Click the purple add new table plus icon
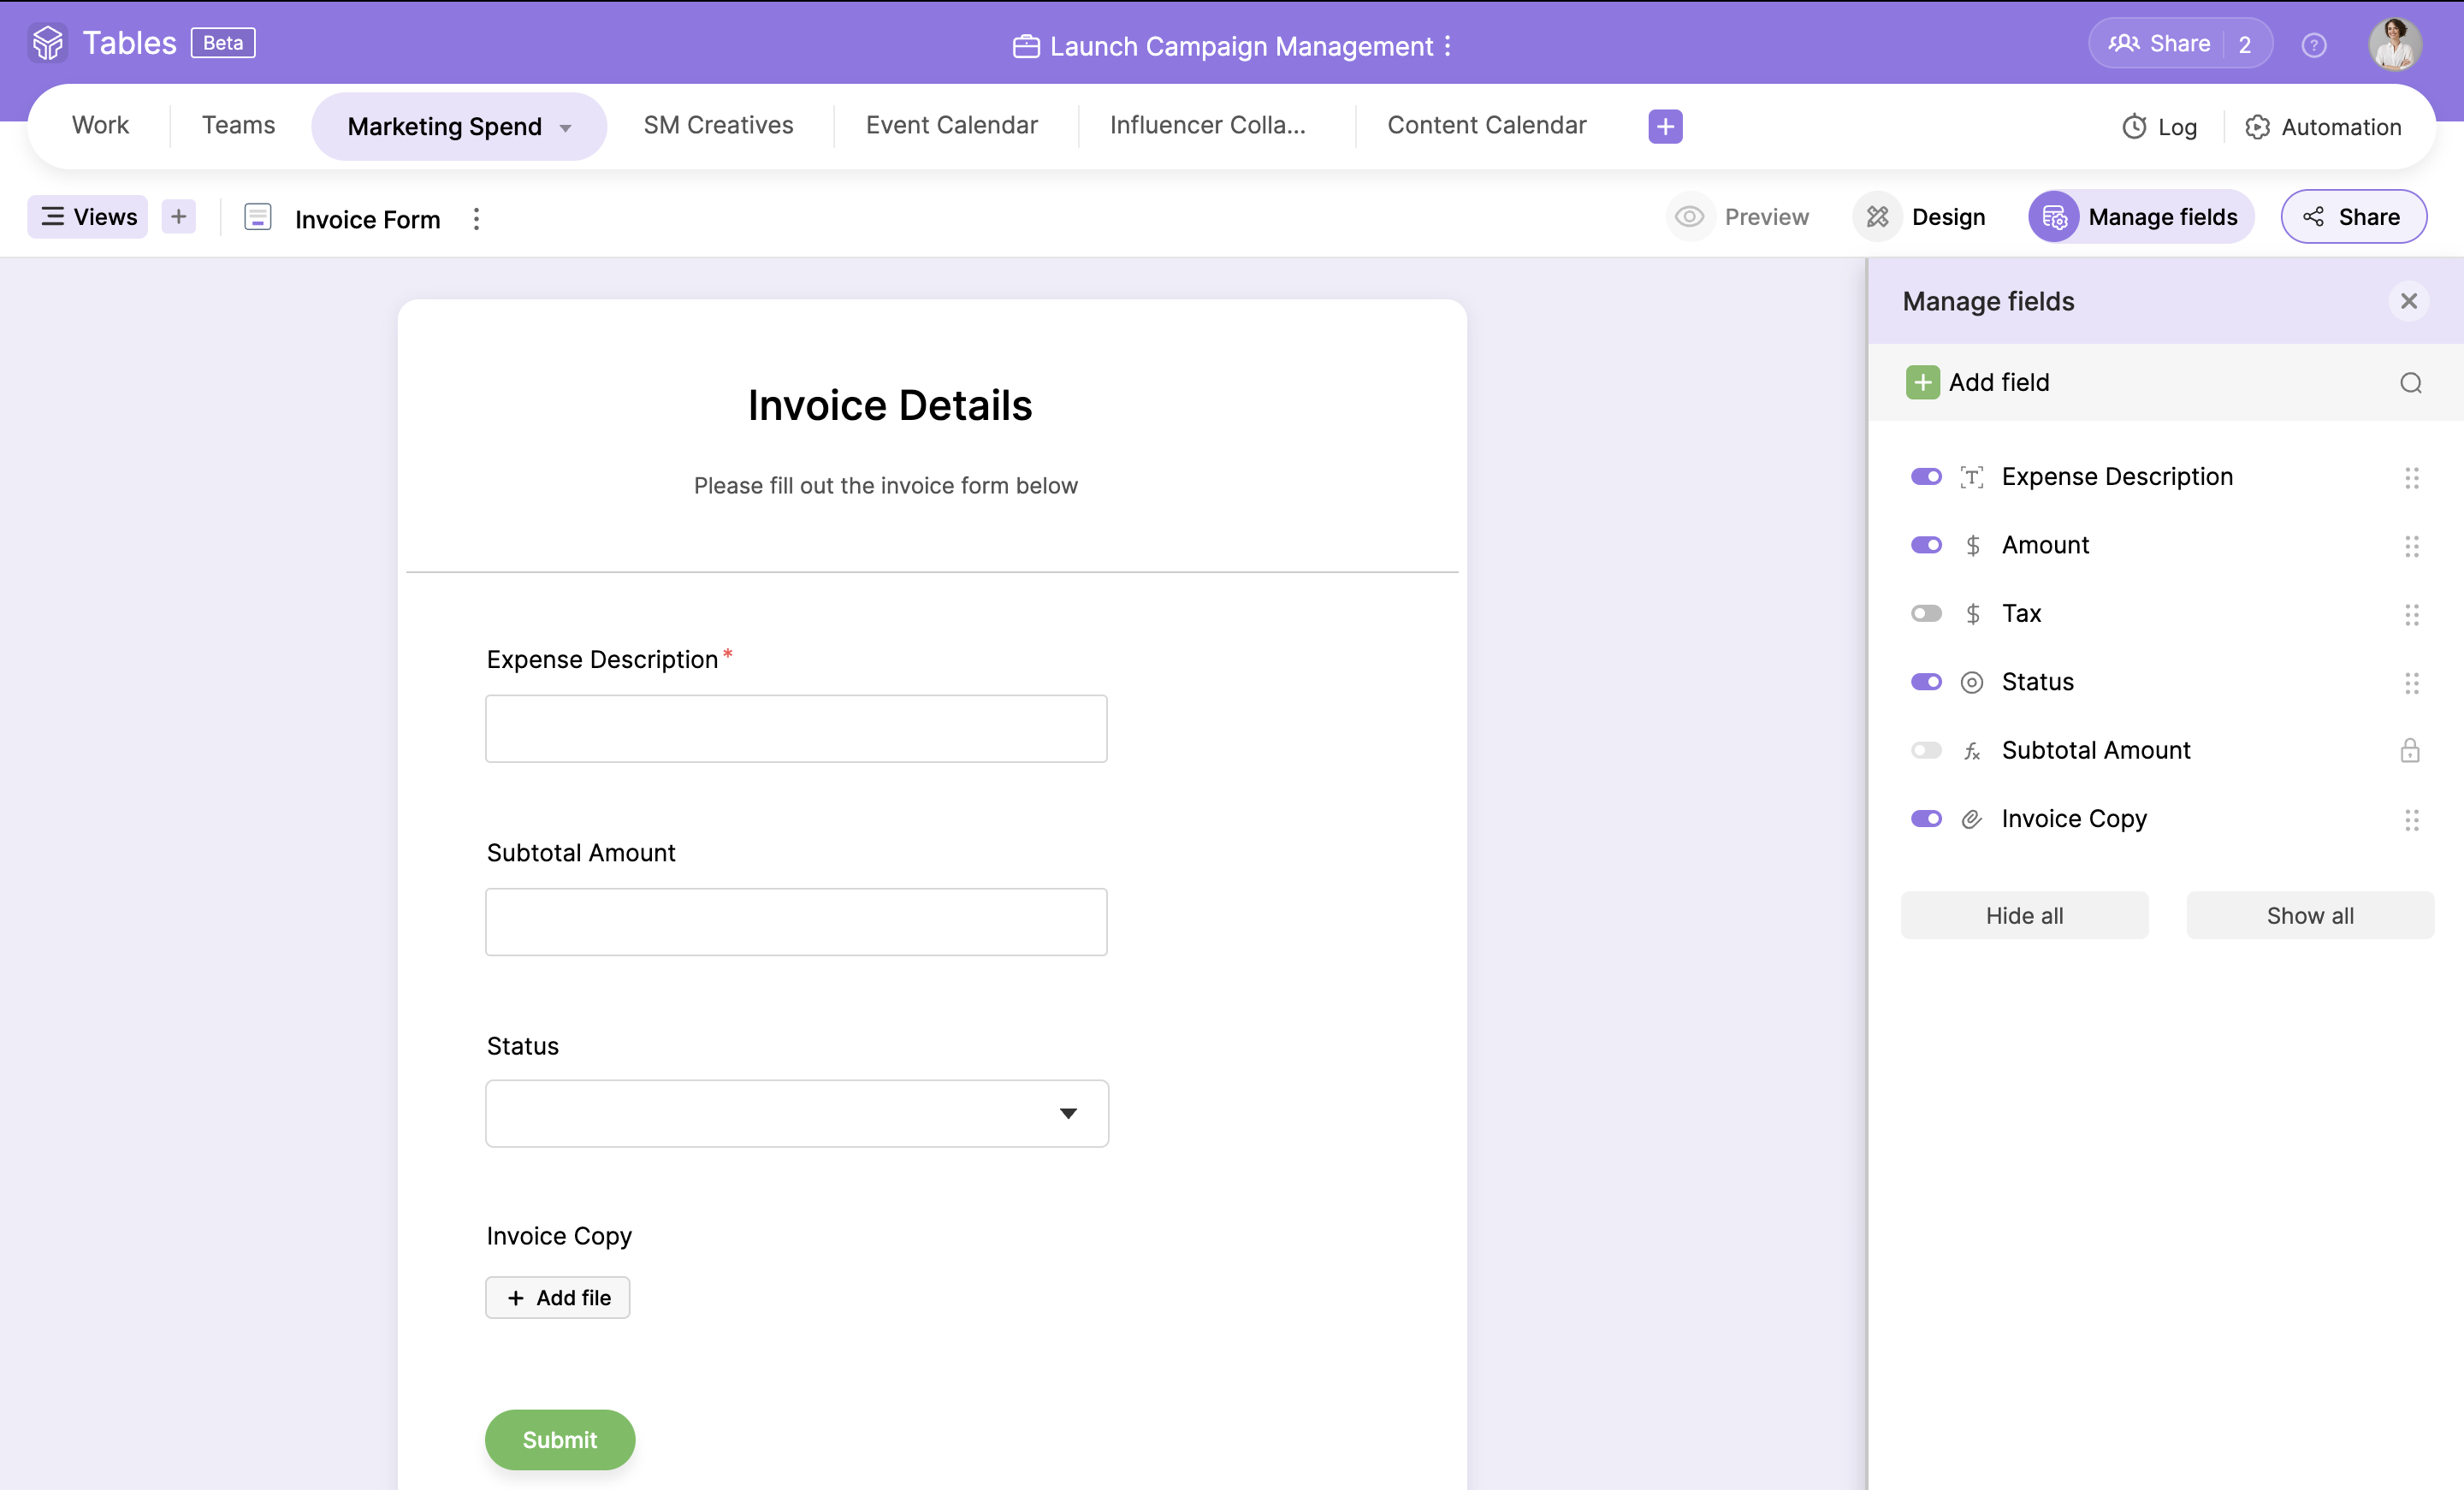This screenshot has height=1490, width=2464. click(x=1664, y=126)
